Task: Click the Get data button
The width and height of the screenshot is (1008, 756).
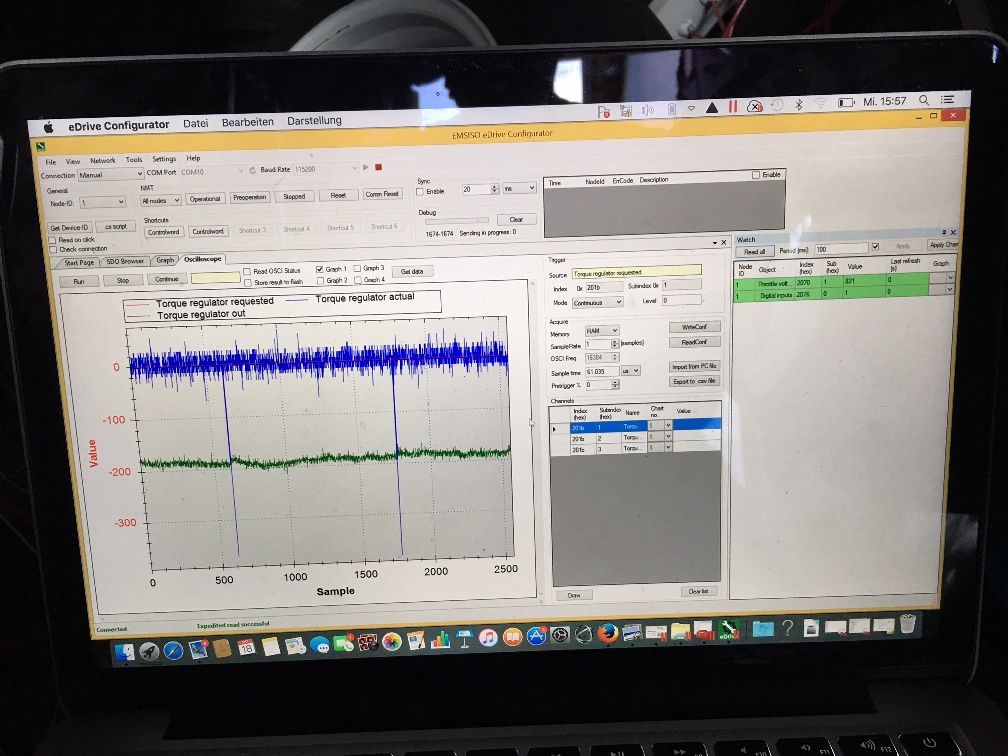Action: pyautogui.click(x=411, y=271)
